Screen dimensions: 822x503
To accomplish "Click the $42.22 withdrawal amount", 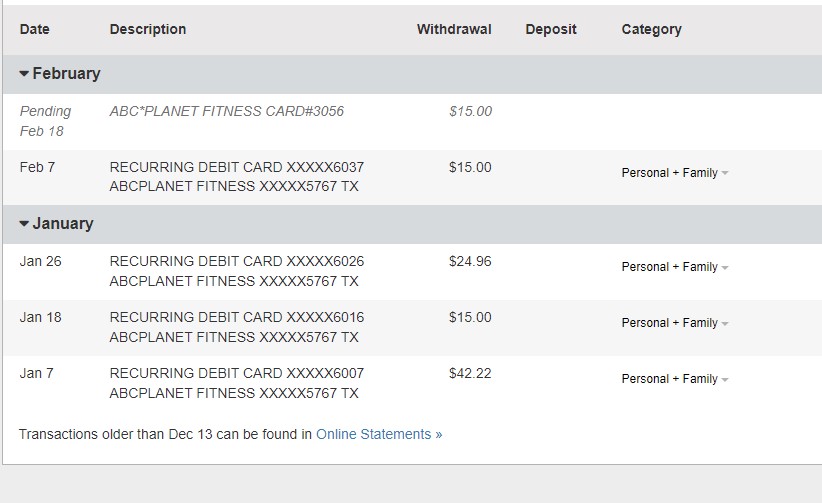I will (x=470, y=373).
